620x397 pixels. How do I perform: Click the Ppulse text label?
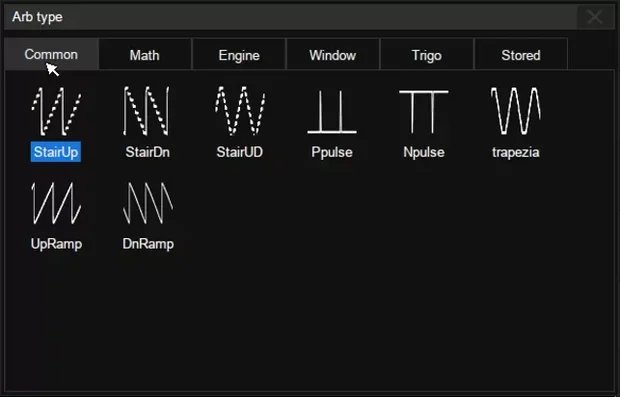pyautogui.click(x=332, y=152)
